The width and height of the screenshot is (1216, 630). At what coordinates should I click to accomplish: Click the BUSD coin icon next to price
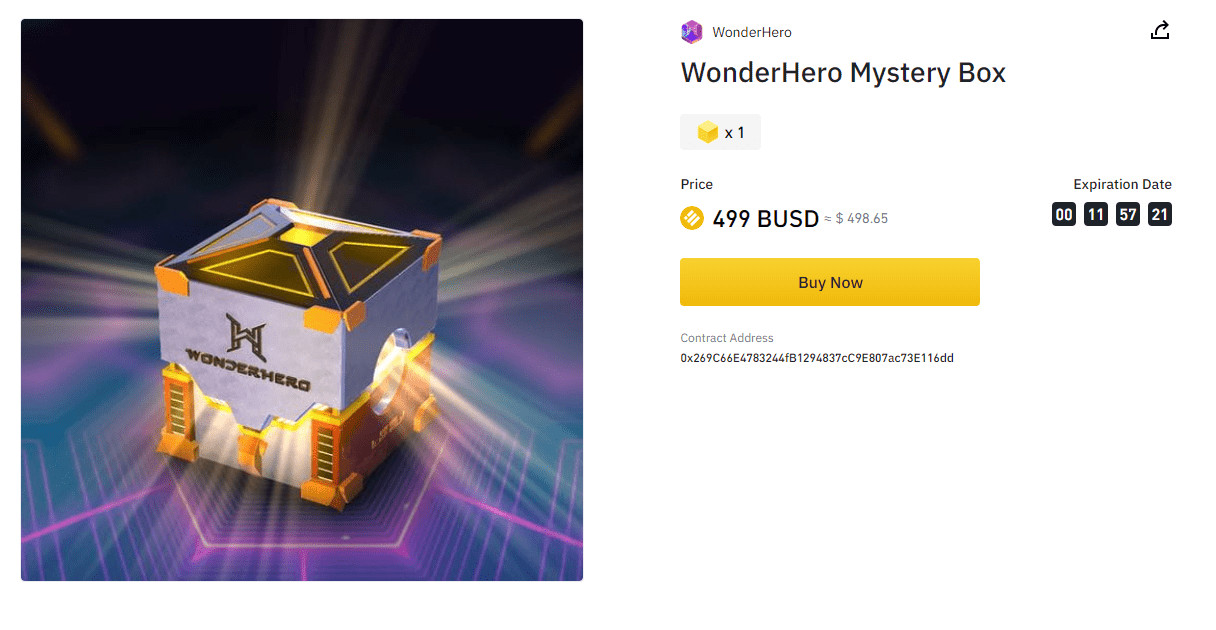(x=692, y=218)
